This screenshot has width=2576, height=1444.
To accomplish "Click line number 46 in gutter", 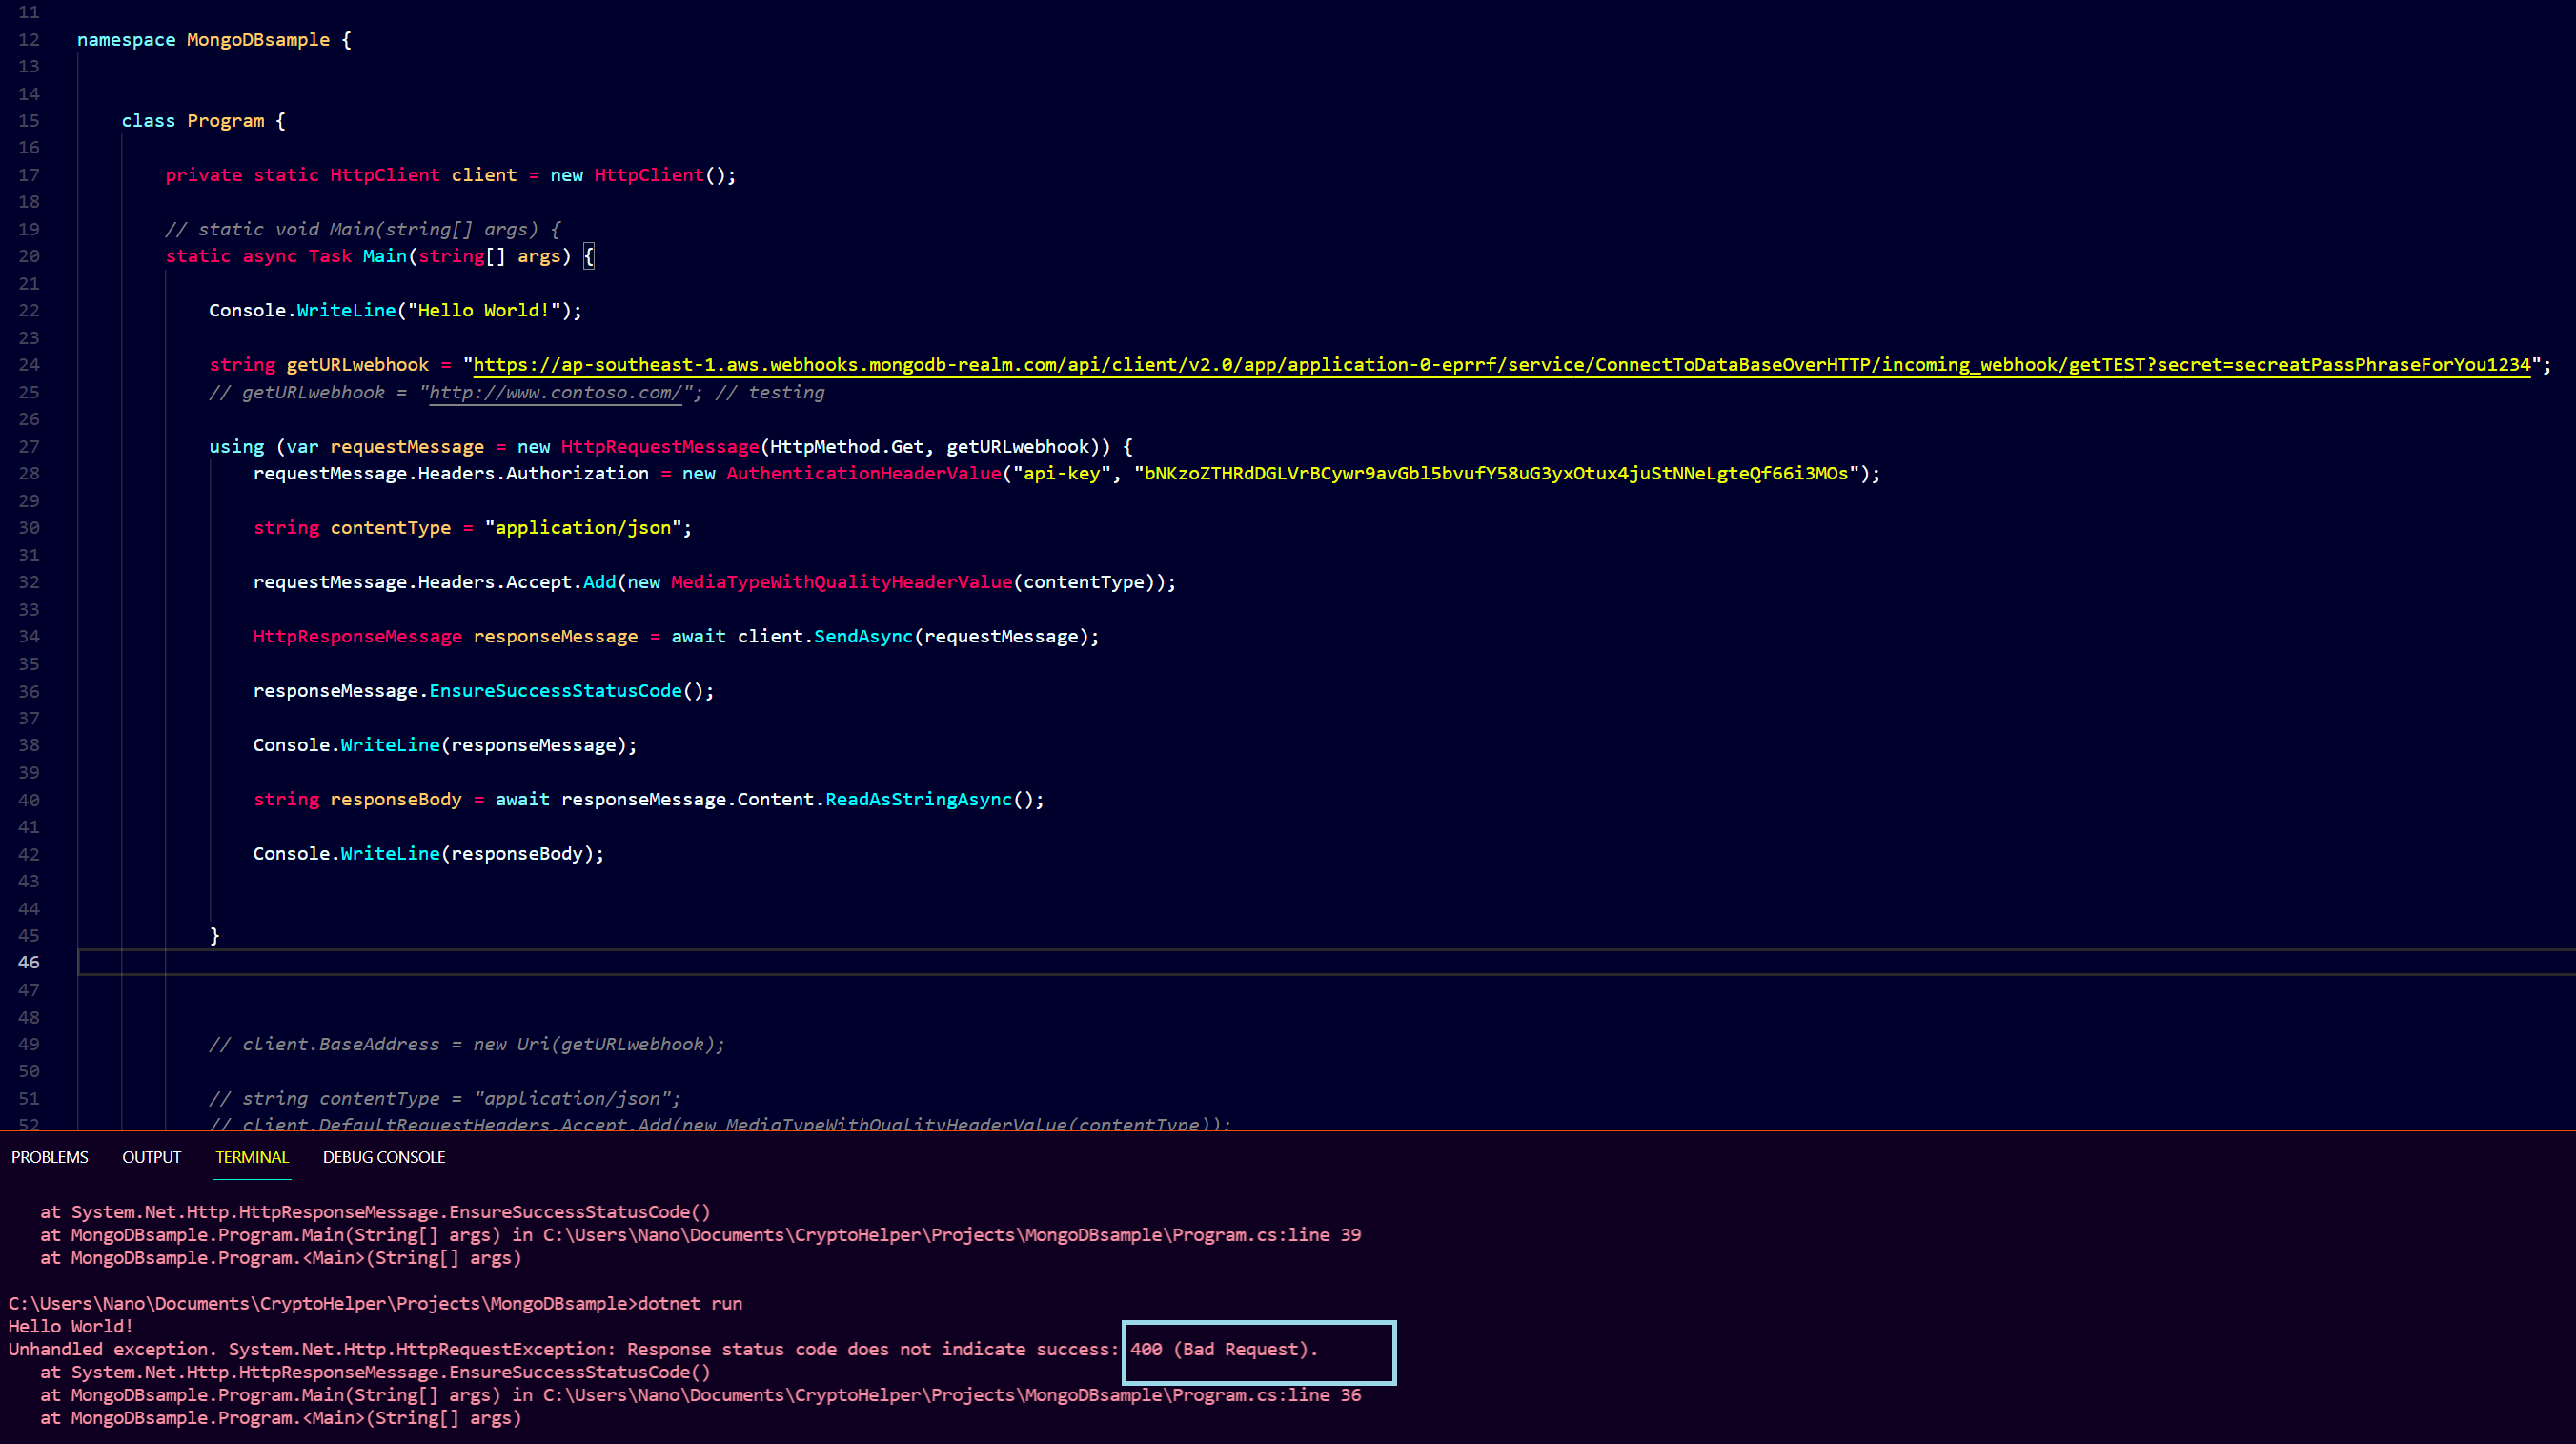I will pos(29,962).
